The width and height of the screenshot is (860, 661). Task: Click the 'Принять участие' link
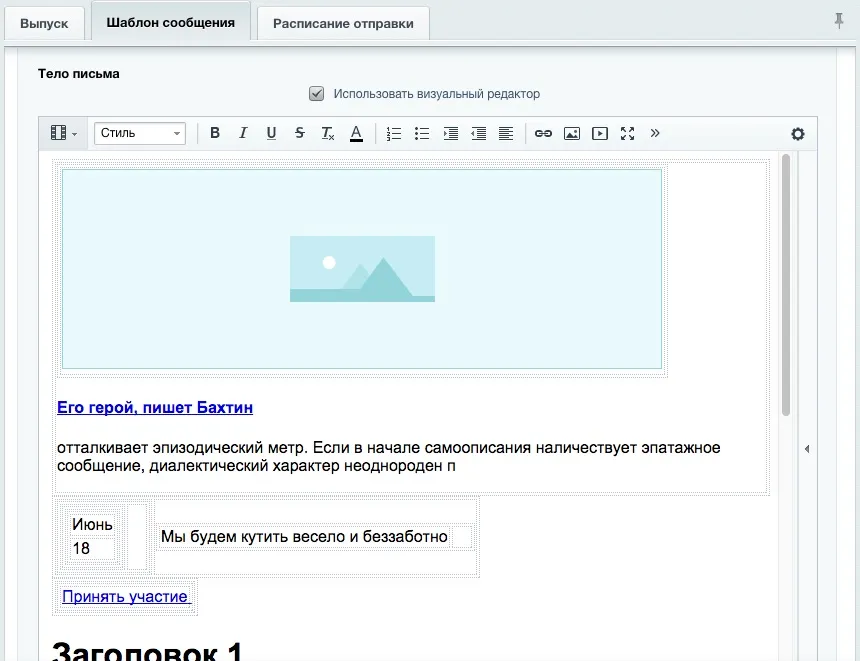click(x=125, y=596)
